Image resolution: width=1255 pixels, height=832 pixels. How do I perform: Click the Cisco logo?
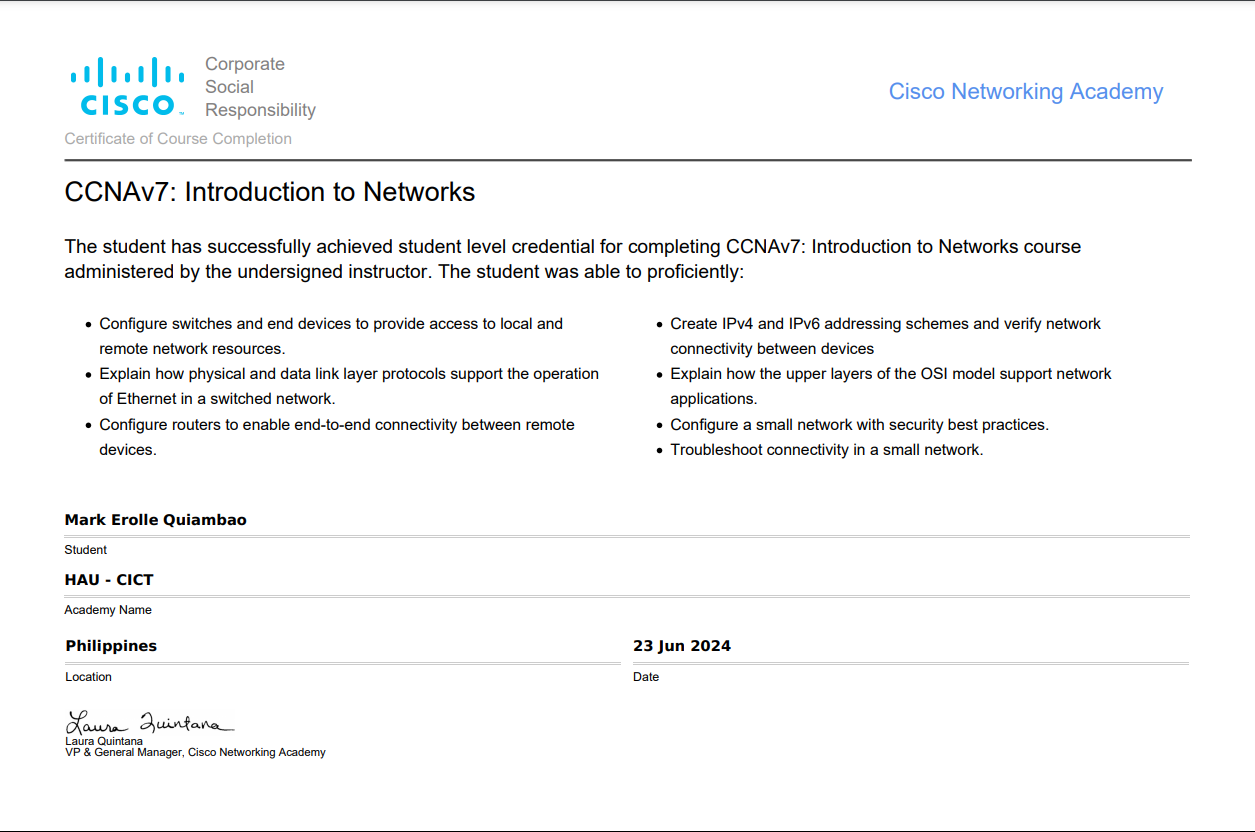coord(127,87)
